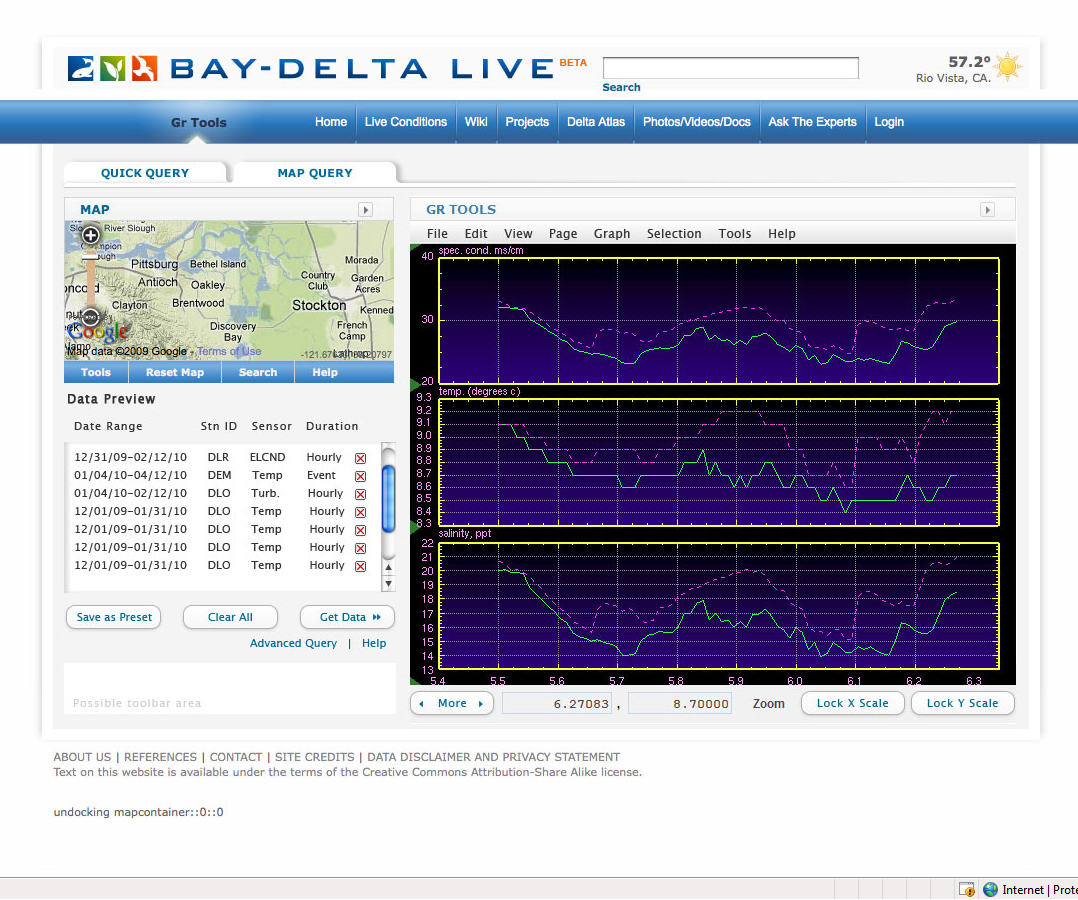The image size is (1078, 900).
Task: Click the map Tools button
Action: [96, 372]
